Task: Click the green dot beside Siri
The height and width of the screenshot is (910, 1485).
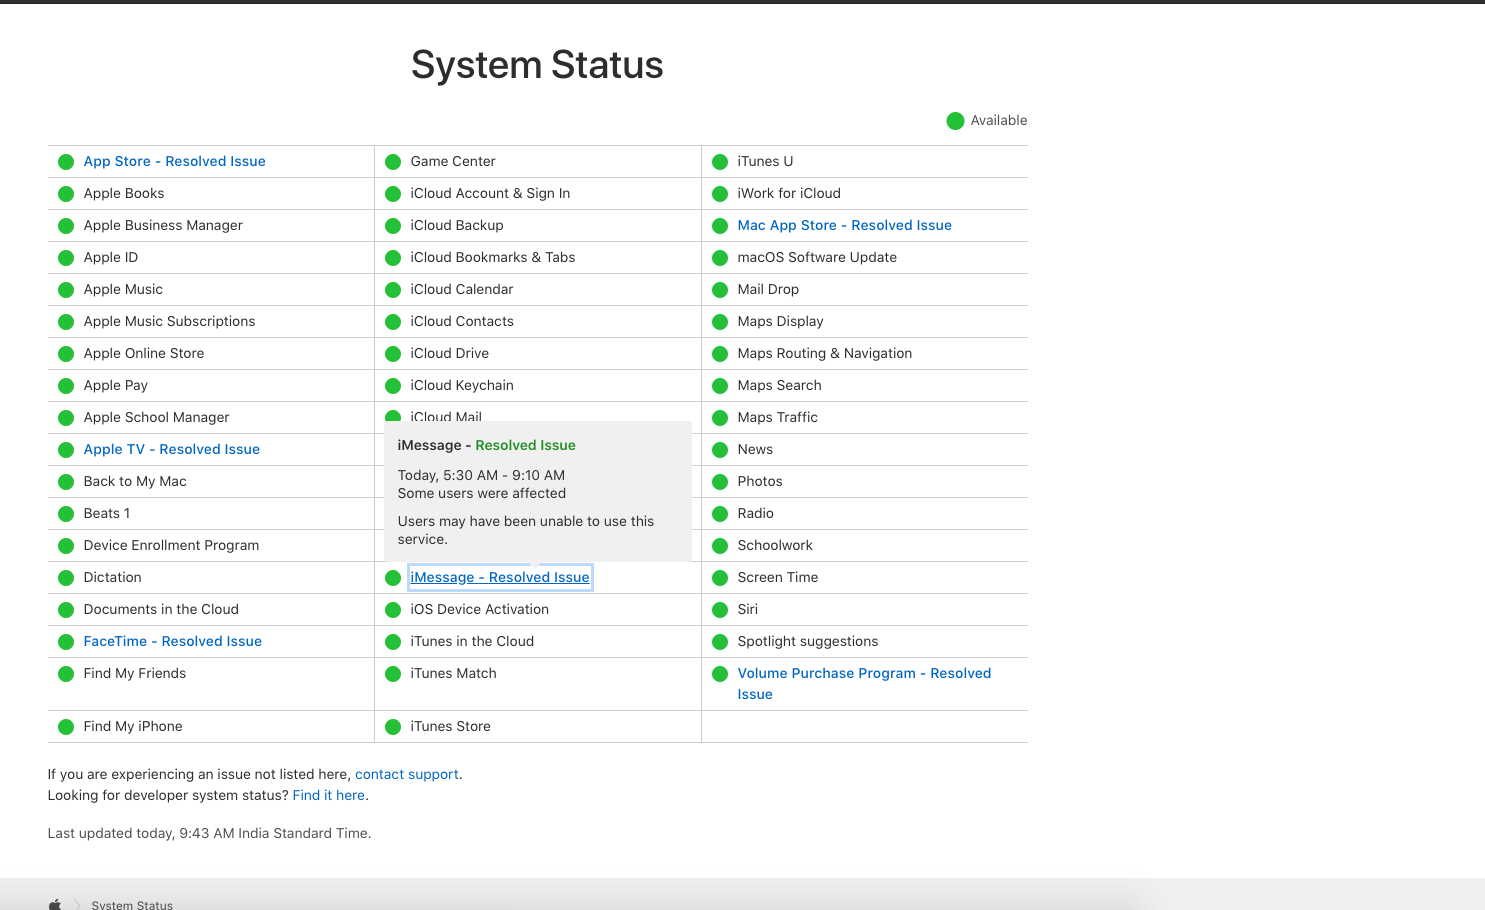Action: [720, 610]
